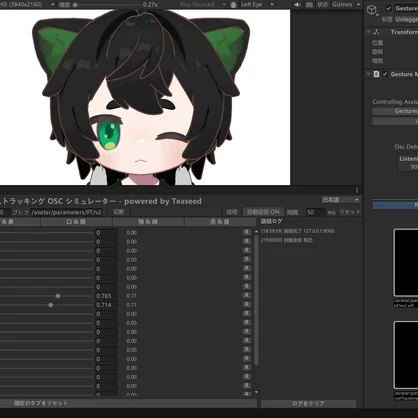Click the parameter list vertical scrollbar
This screenshot has width=418, height=418.
[256, 300]
